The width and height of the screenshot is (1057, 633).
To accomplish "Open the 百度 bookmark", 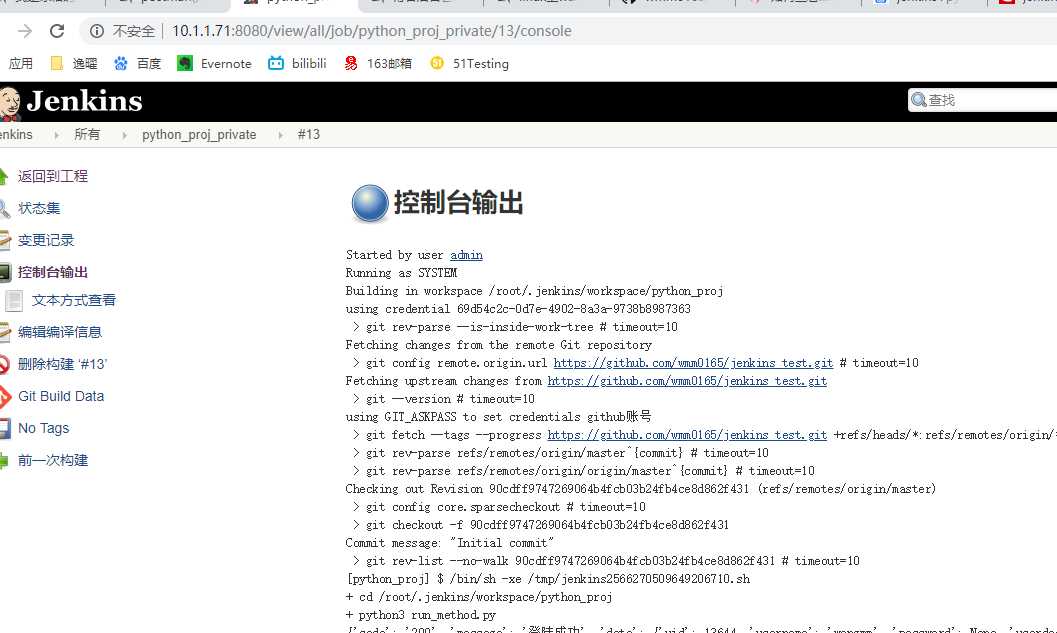I will click(138, 63).
